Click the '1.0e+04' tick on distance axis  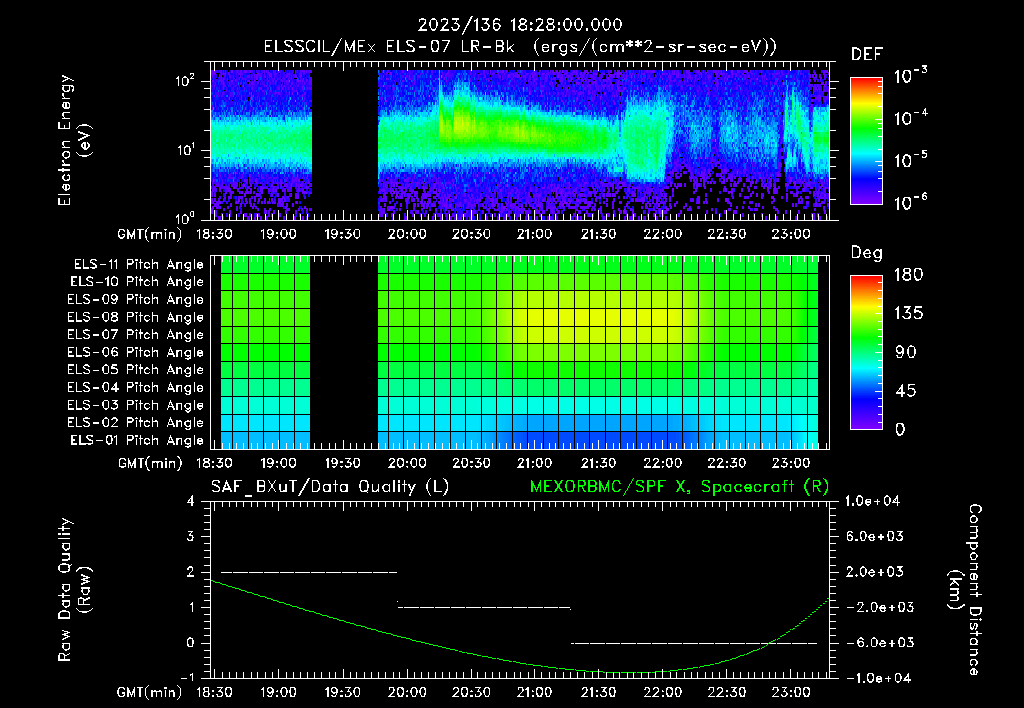point(872,501)
